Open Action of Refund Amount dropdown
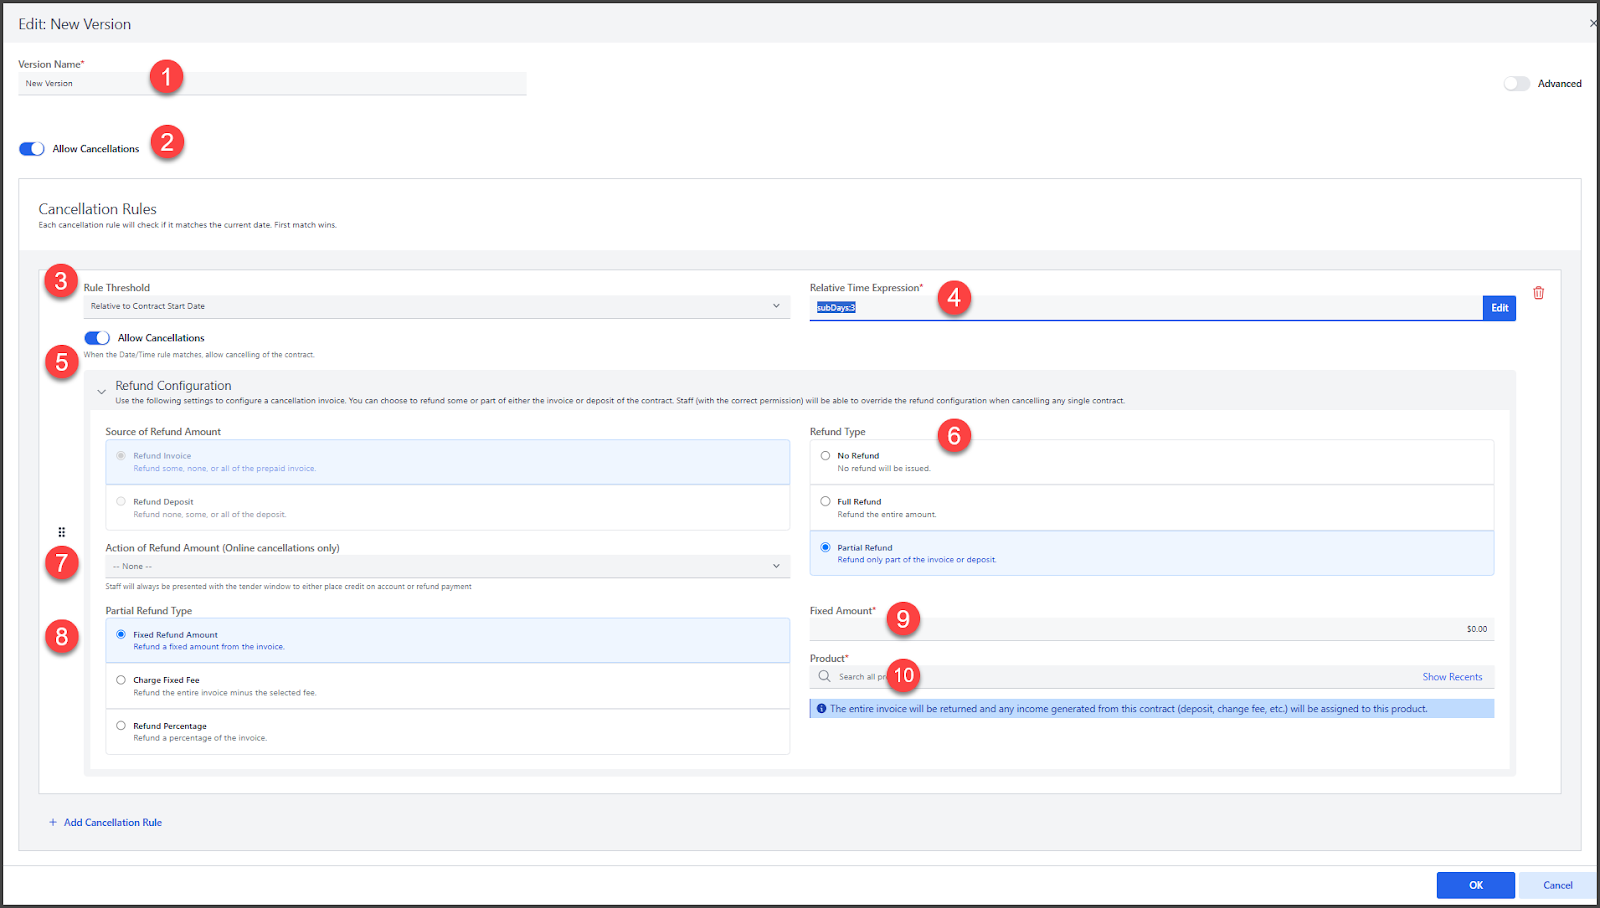 (x=447, y=567)
